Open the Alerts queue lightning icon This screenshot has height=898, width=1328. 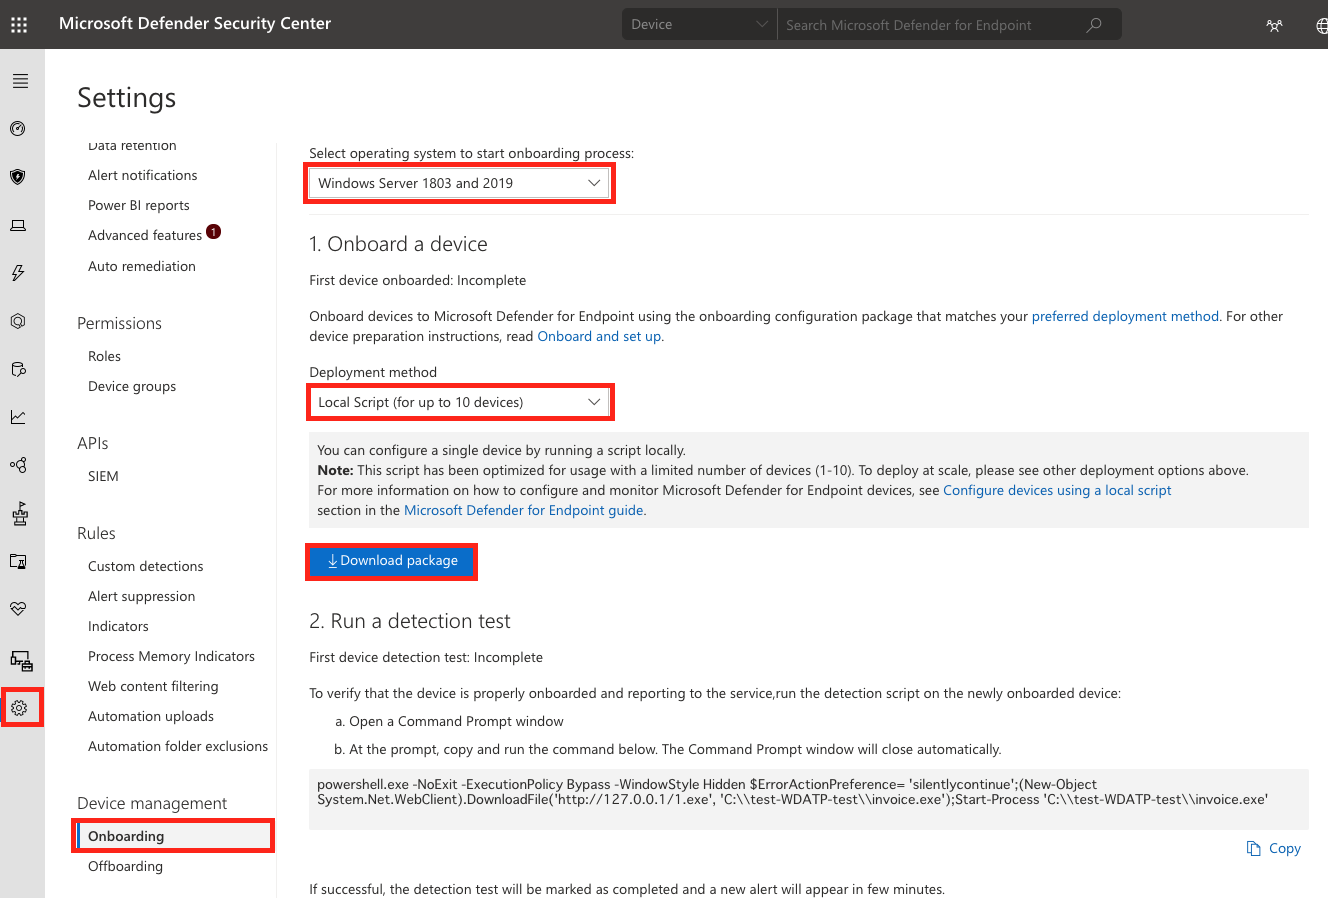20,272
